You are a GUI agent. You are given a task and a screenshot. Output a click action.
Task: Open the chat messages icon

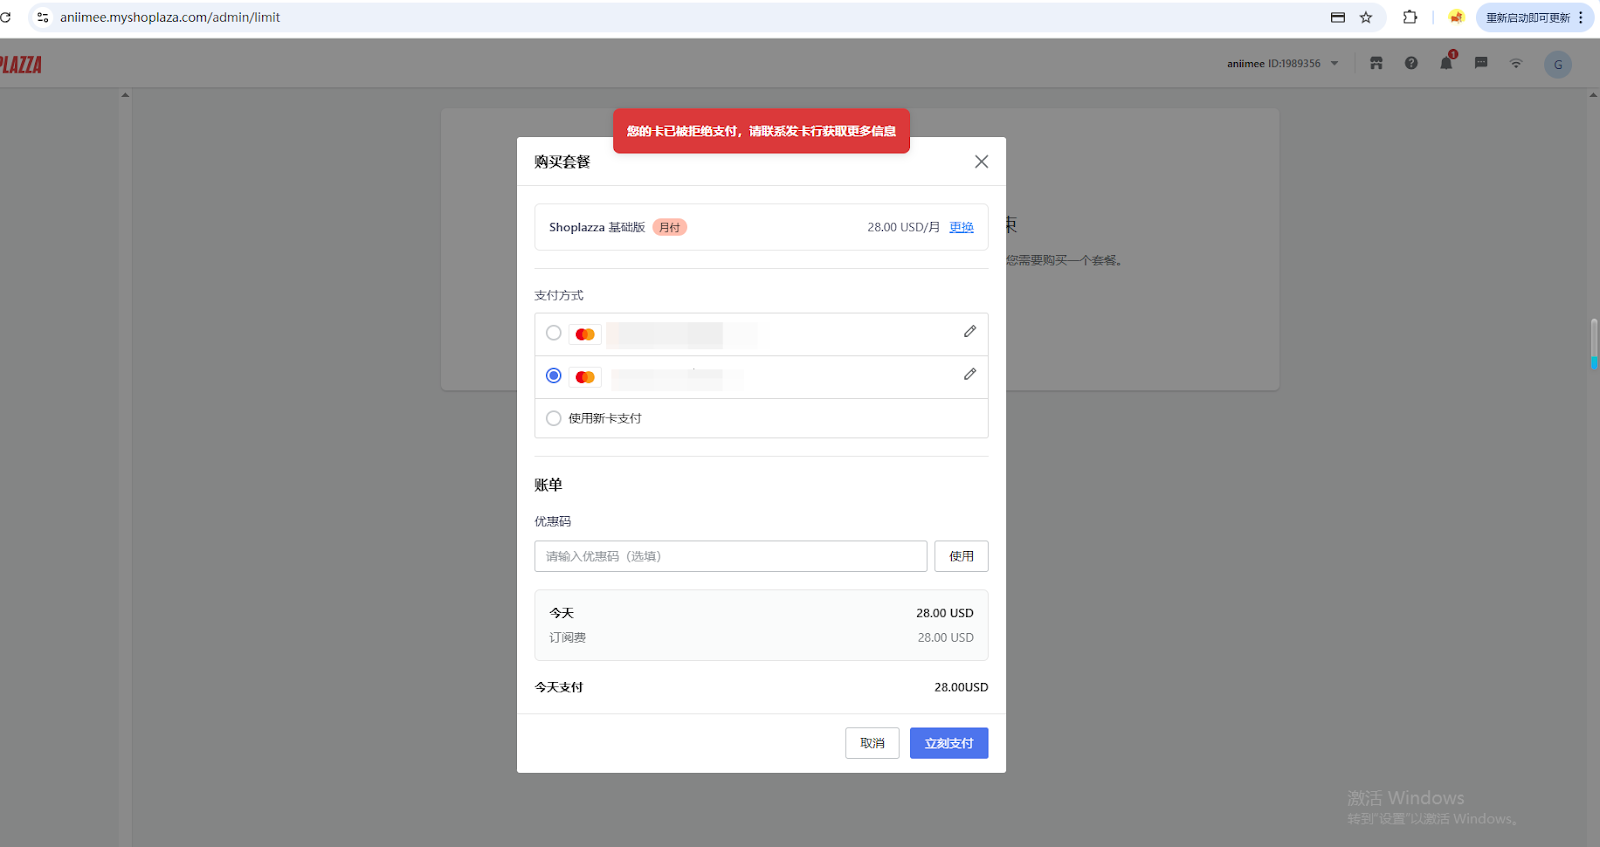click(x=1481, y=63)
